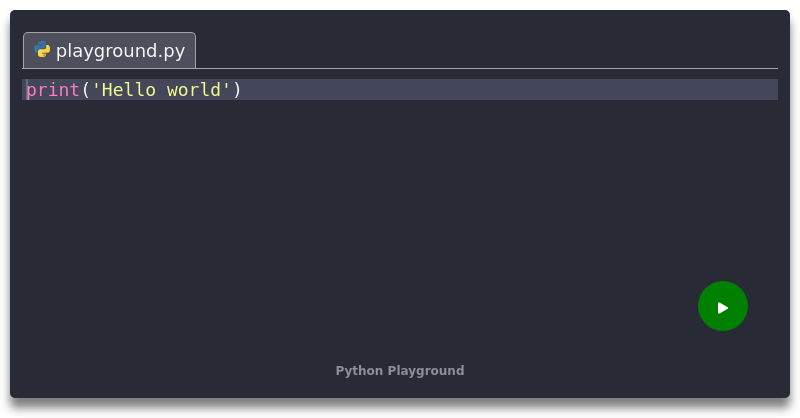Click the print keyword in the code
Viewport: 800px width, 418px height.
(x=53, y=90)
